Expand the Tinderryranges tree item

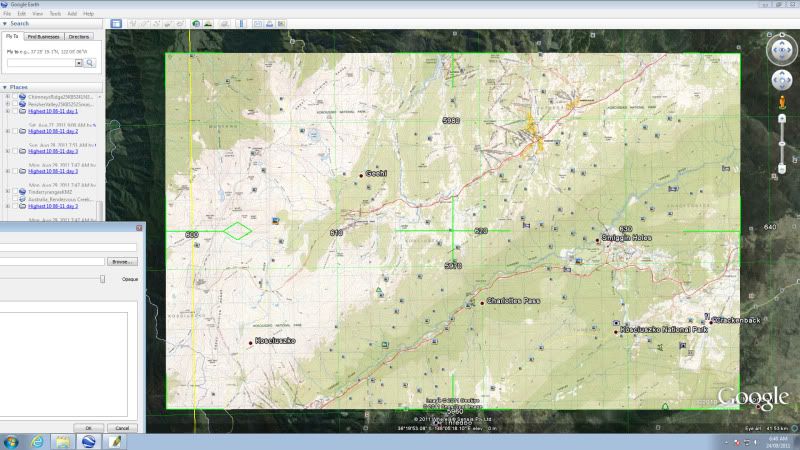pyautogui.click(x=8, y=192)
